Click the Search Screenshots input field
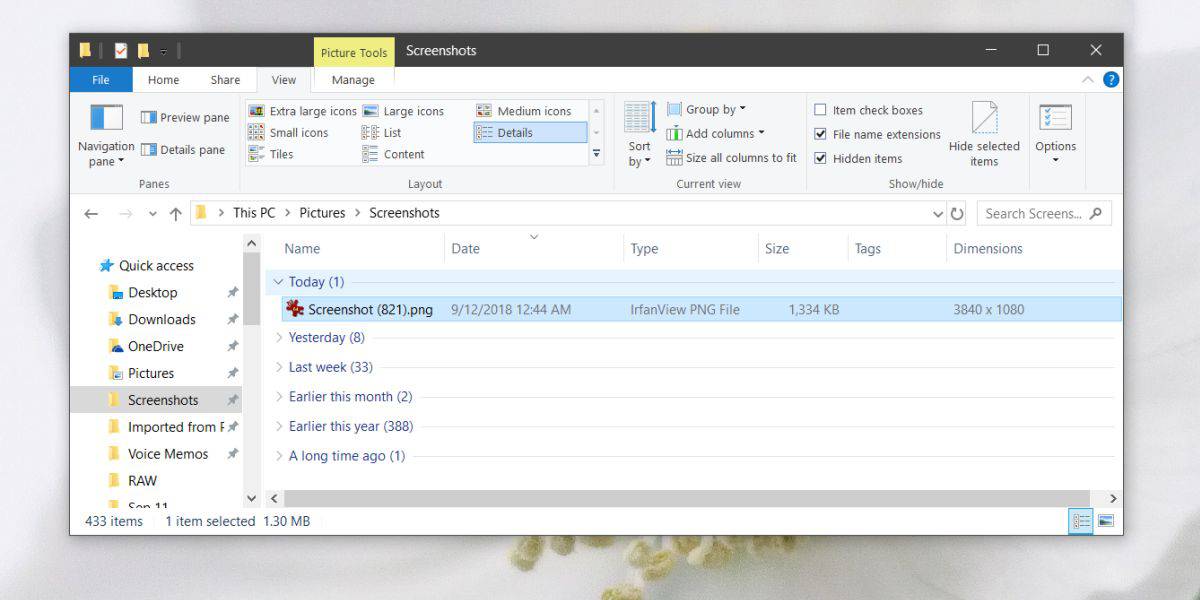The height and width of the screenshot is (600, 1200). point(1033,213)
